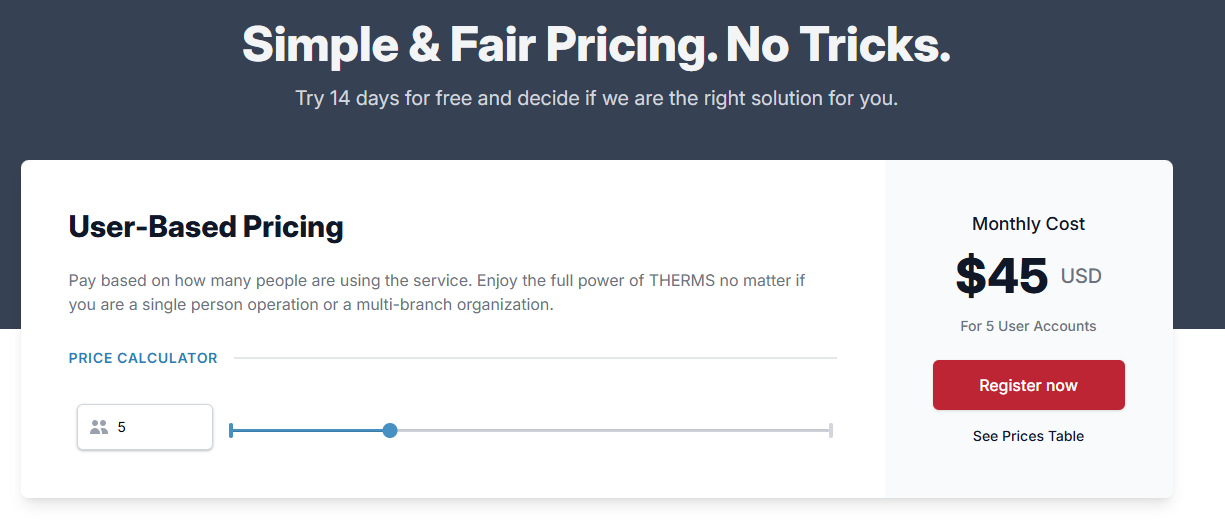The width and height of the screenshot is (1225, 520).
Task: Click the divider line beside Price Calculator
Action: [535, 358]
